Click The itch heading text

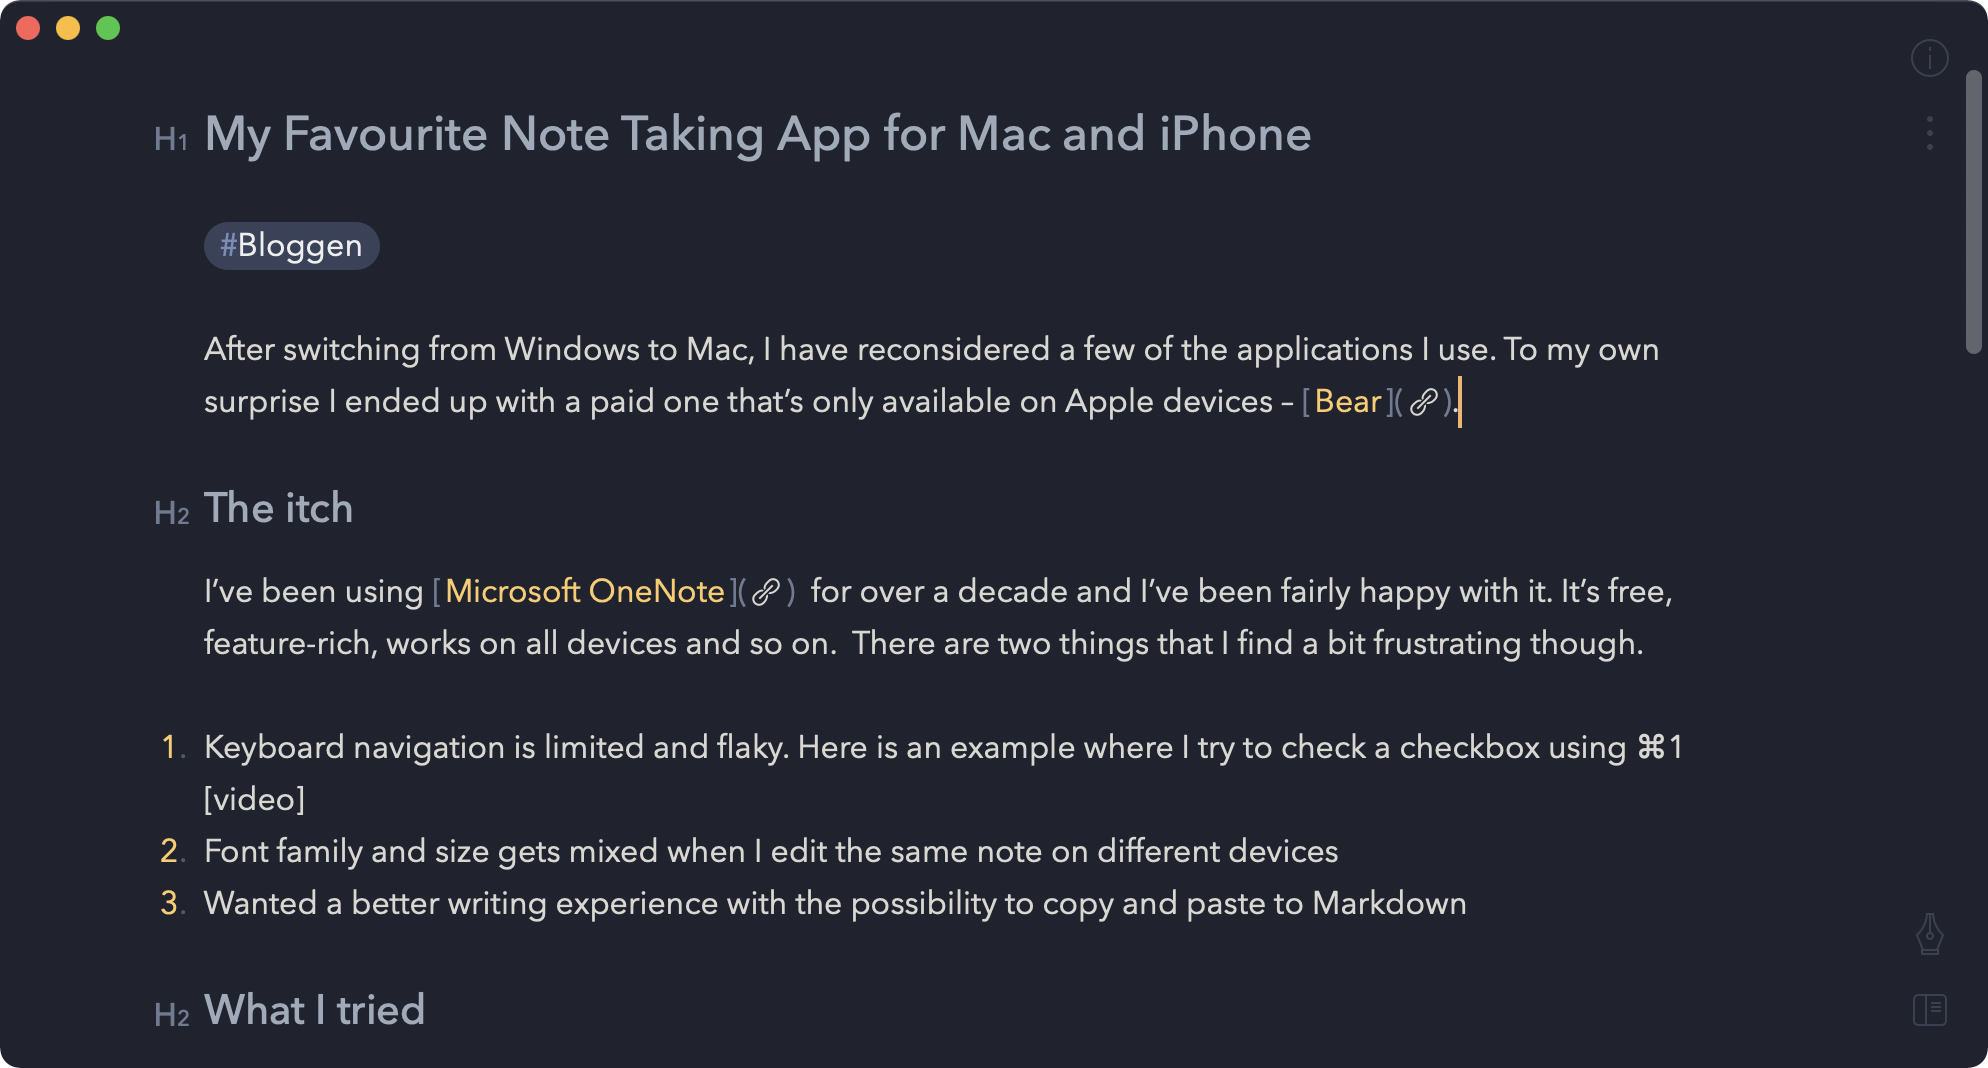click(x=278, y=508)
